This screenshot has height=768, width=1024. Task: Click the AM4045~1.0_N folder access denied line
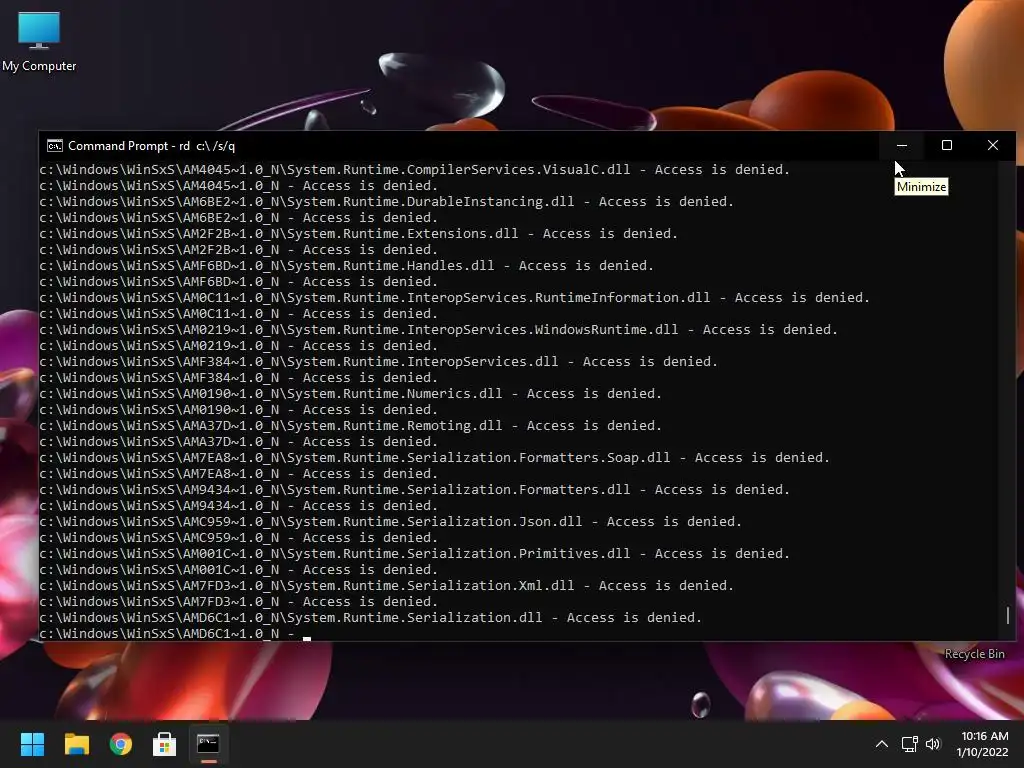(239, 185)
